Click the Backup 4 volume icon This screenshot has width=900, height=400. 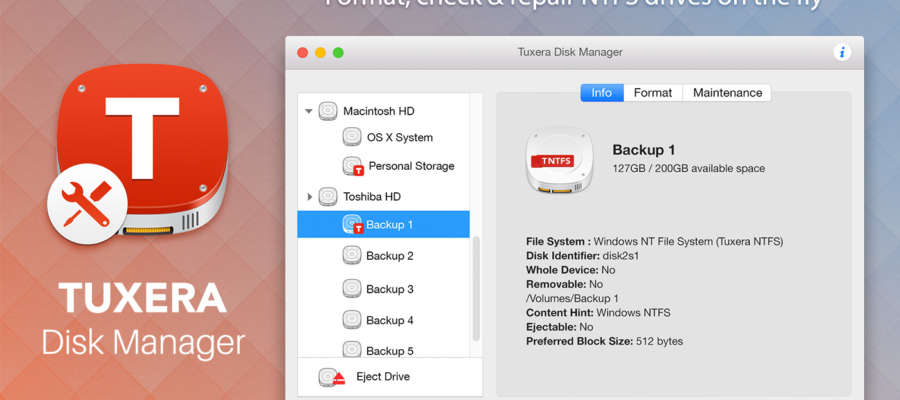pos(352,320)
